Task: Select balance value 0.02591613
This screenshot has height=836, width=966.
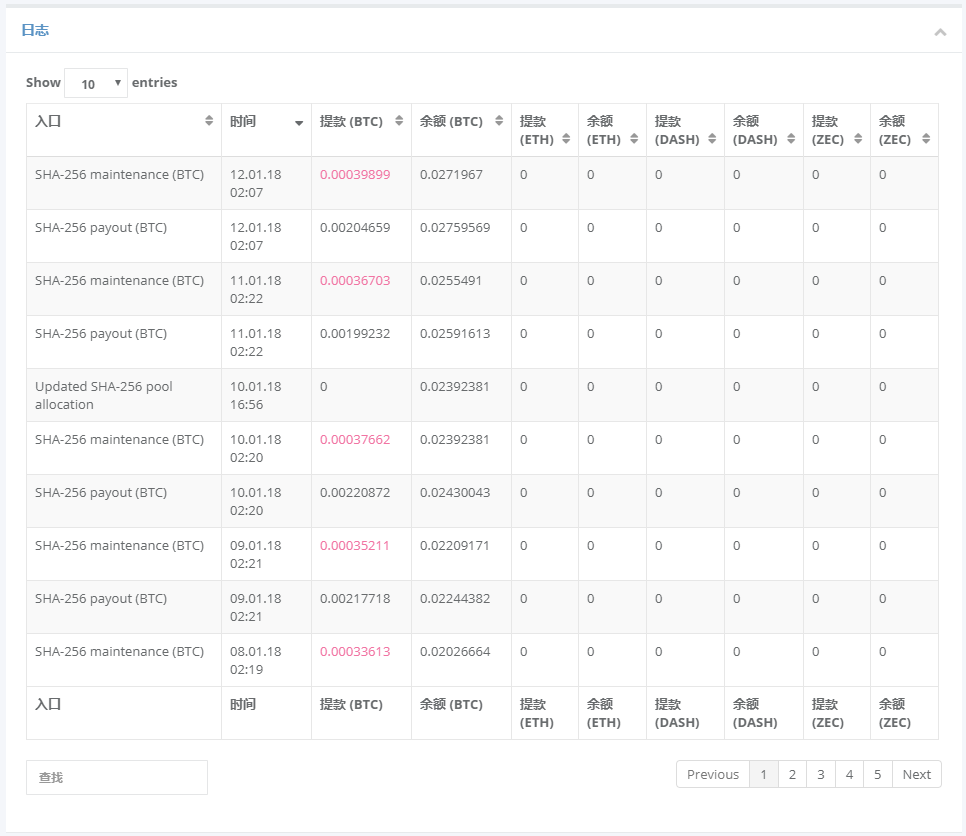Action: (455, 333)
